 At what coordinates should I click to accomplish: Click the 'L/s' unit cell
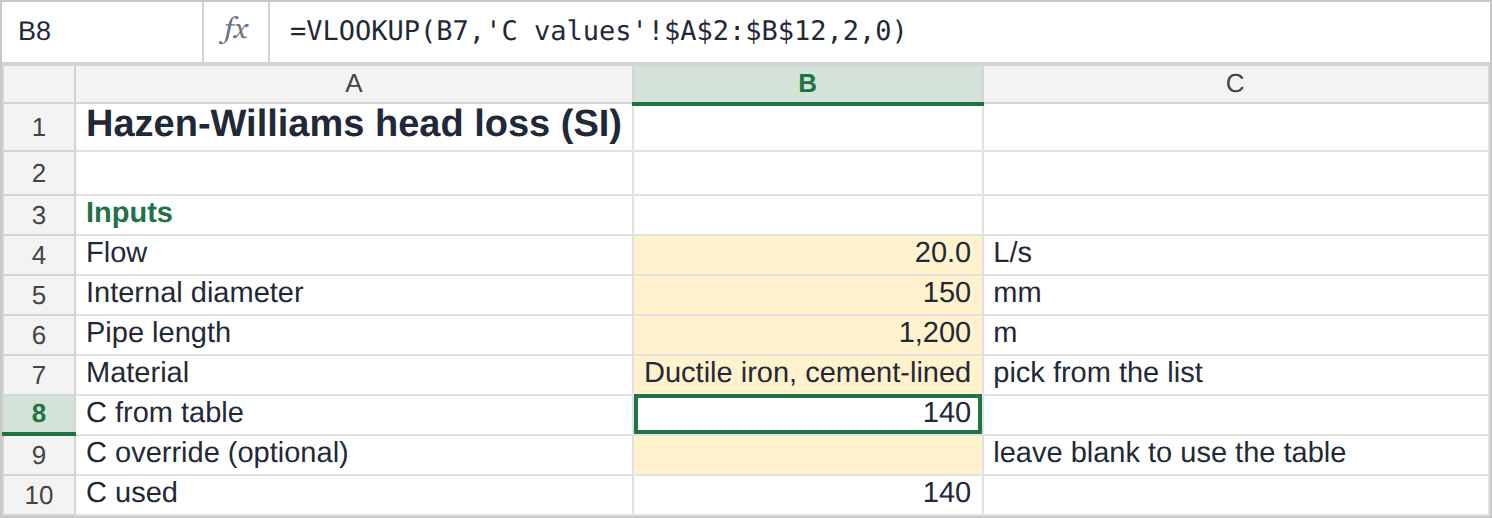pos(1235,255)
